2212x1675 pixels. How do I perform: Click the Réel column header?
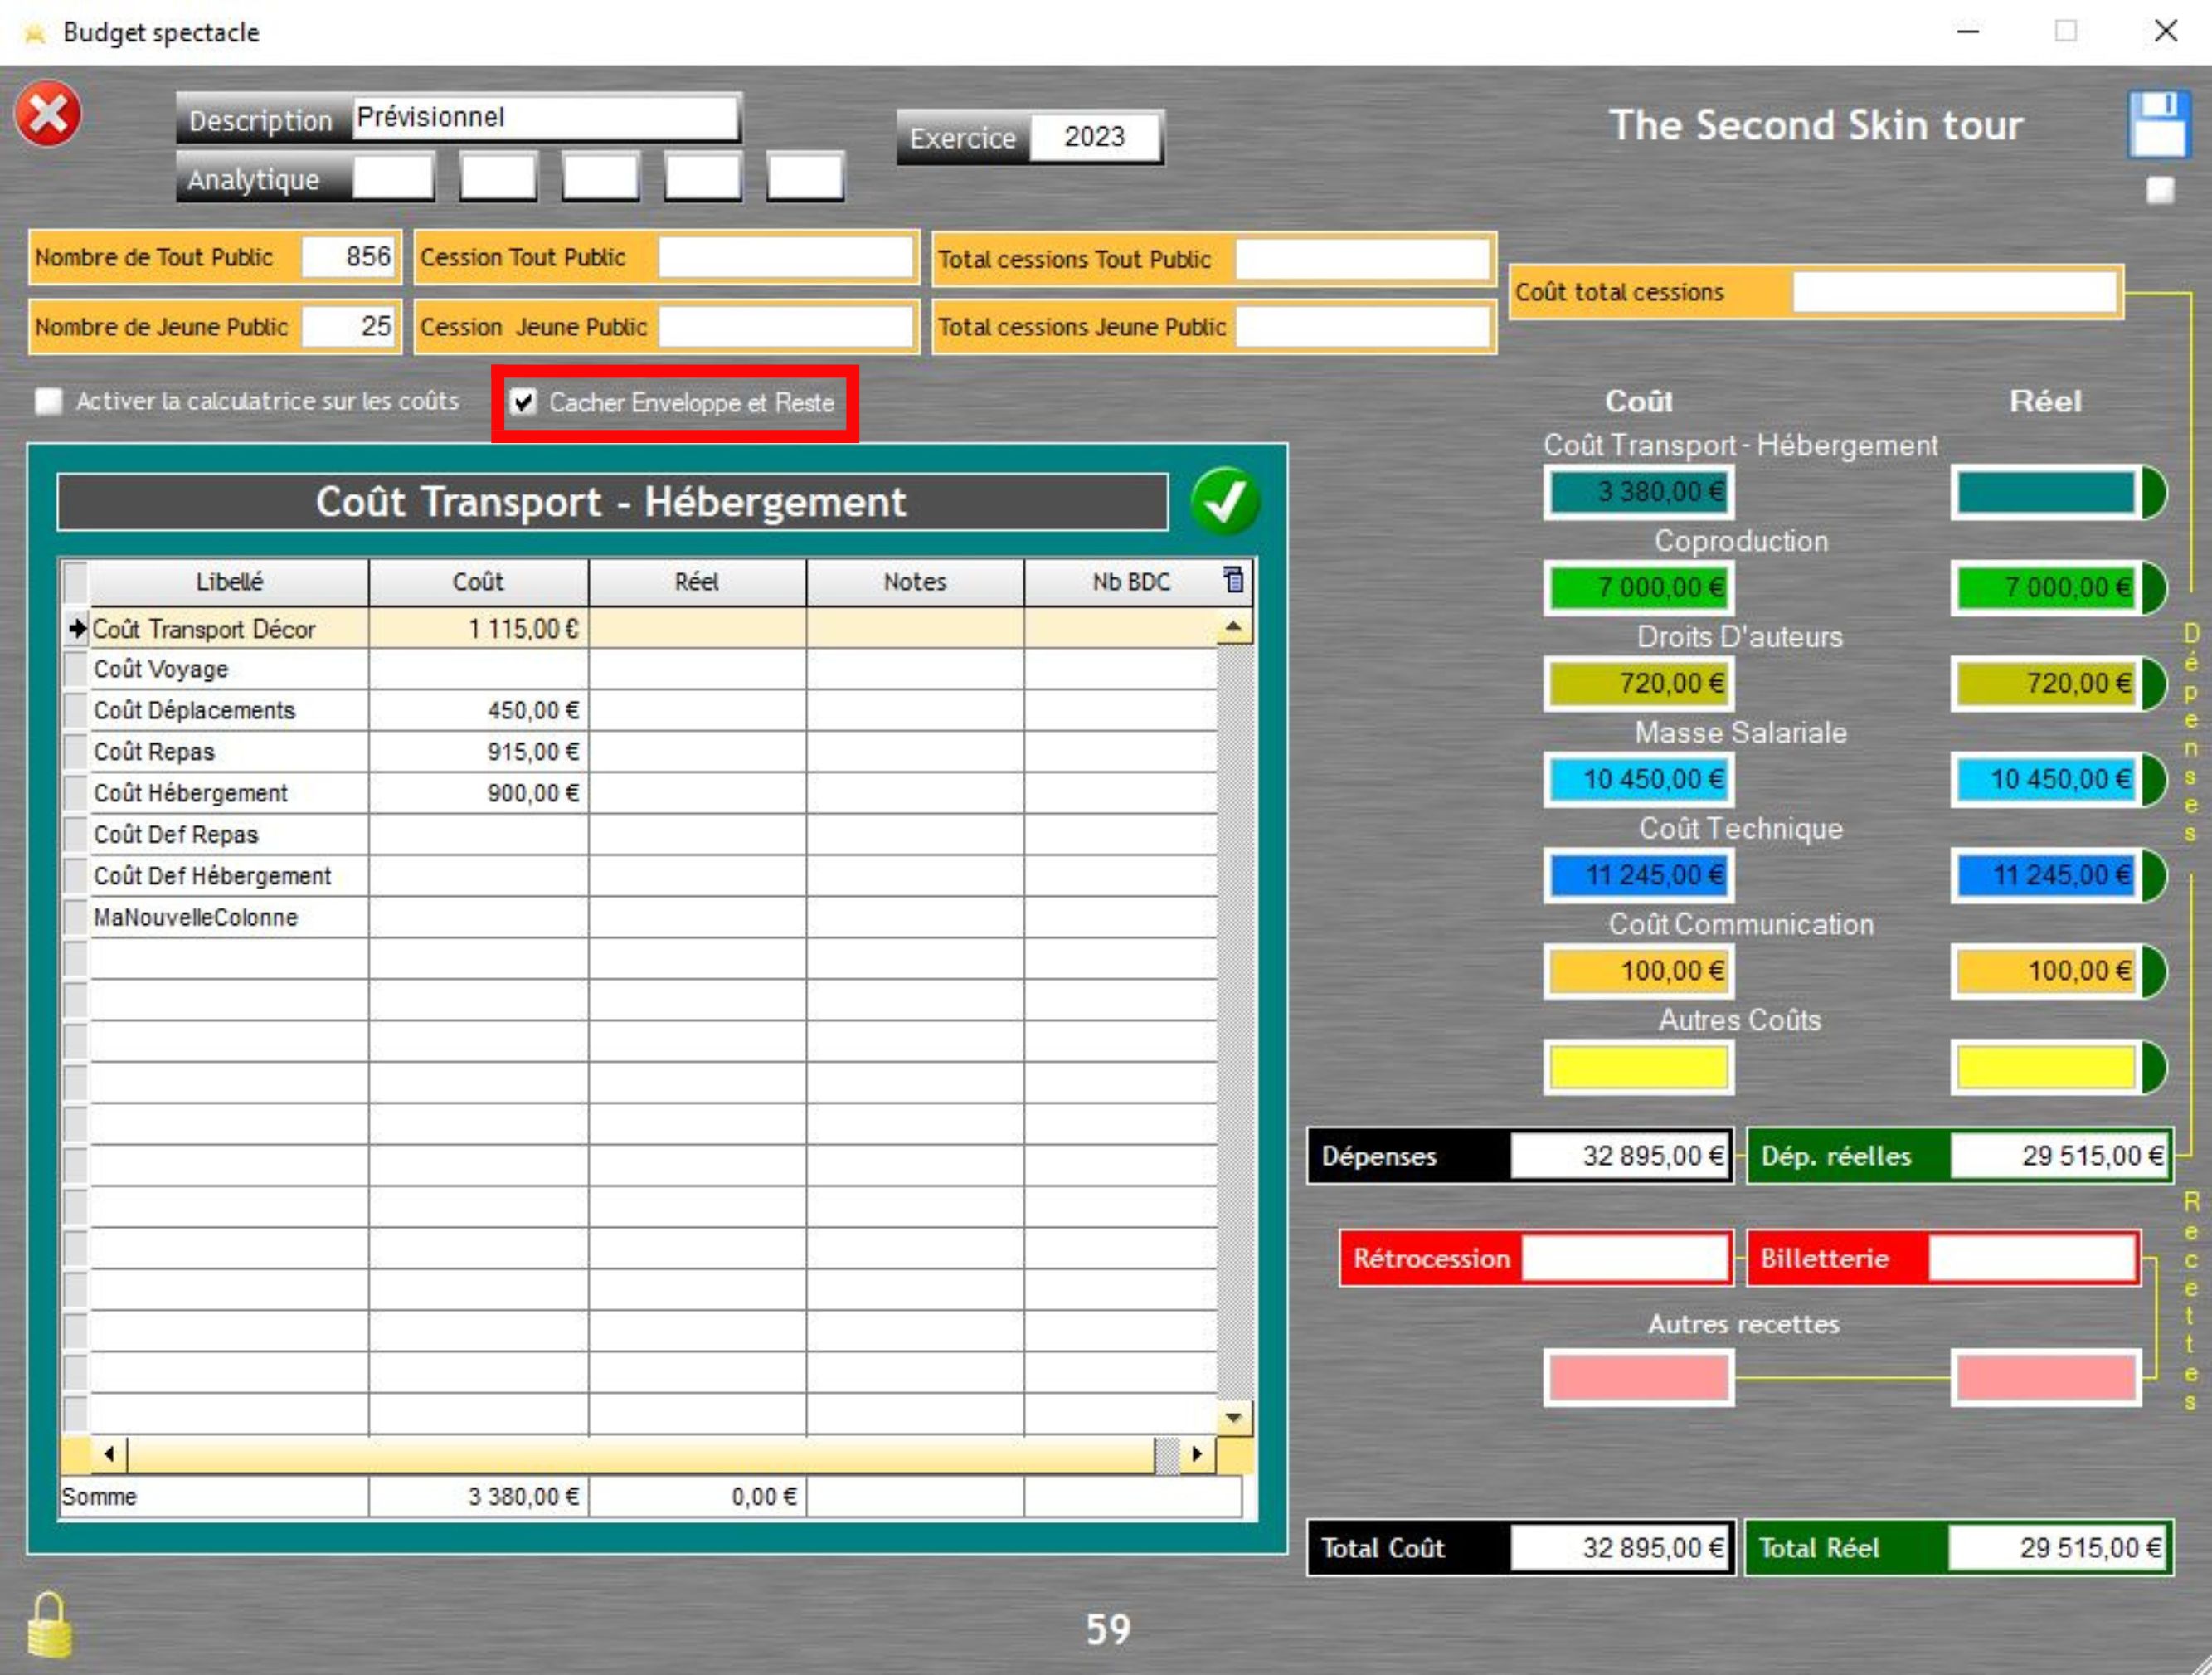697,582
